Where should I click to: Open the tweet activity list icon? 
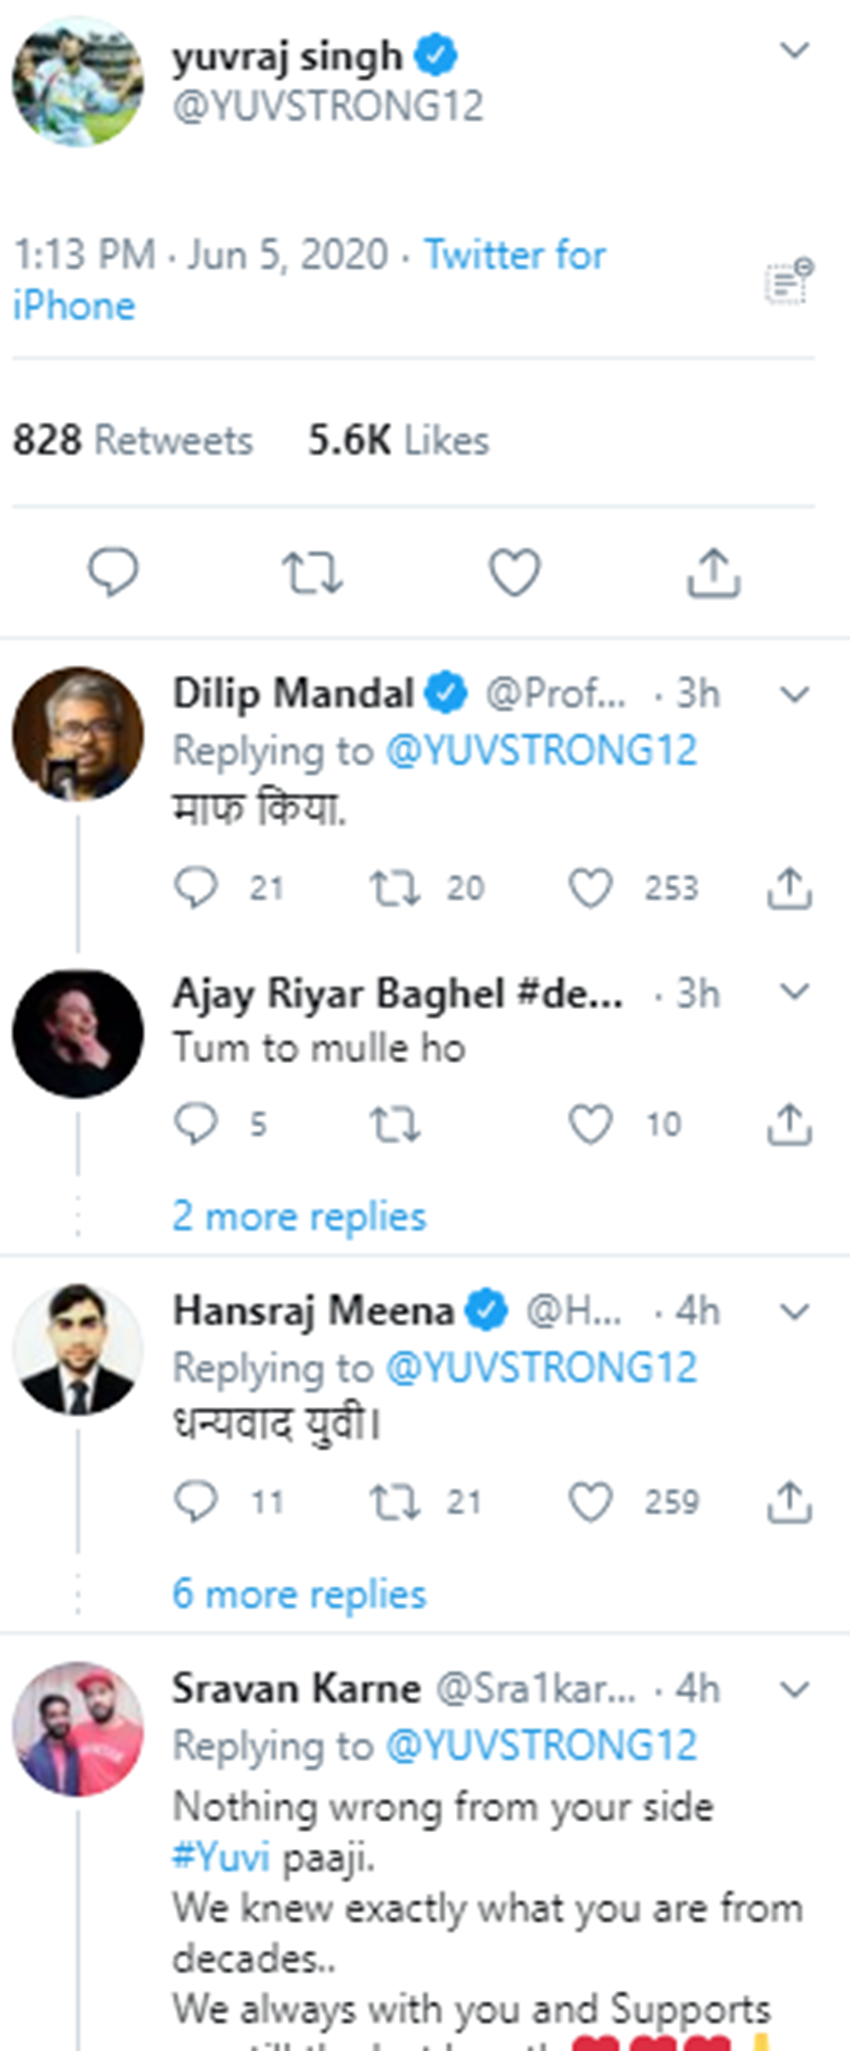click(789, 281)
